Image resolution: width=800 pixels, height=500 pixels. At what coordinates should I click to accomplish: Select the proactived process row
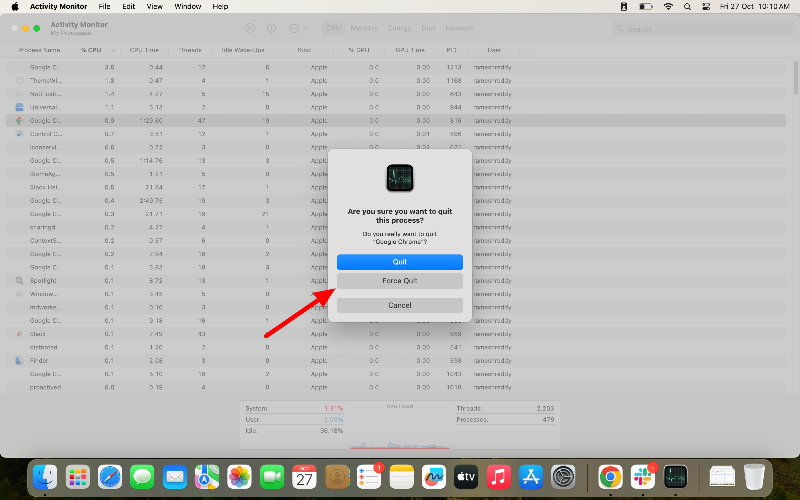tap(395, 387)
